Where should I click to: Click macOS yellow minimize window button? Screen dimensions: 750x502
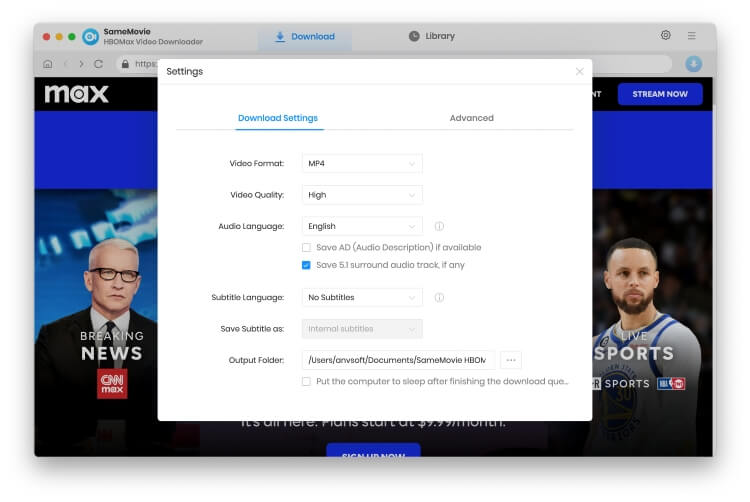click(x=59, y=37)
